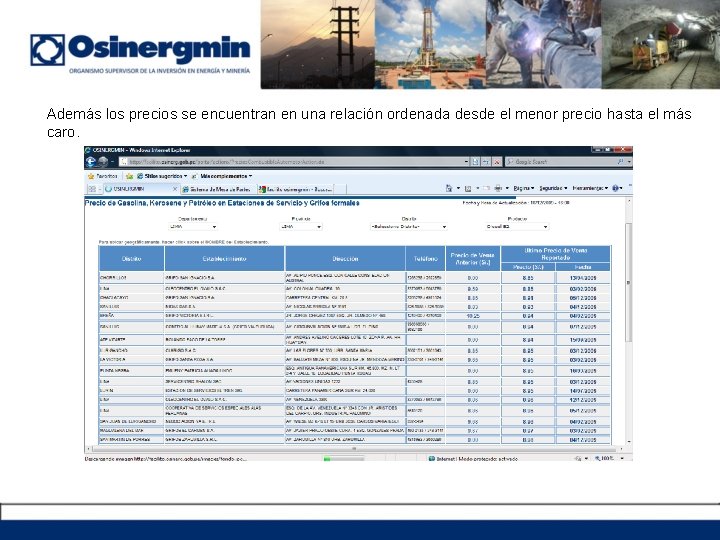Open the Seguridad menu
720x540 pixels.
[x=553, y=188]
